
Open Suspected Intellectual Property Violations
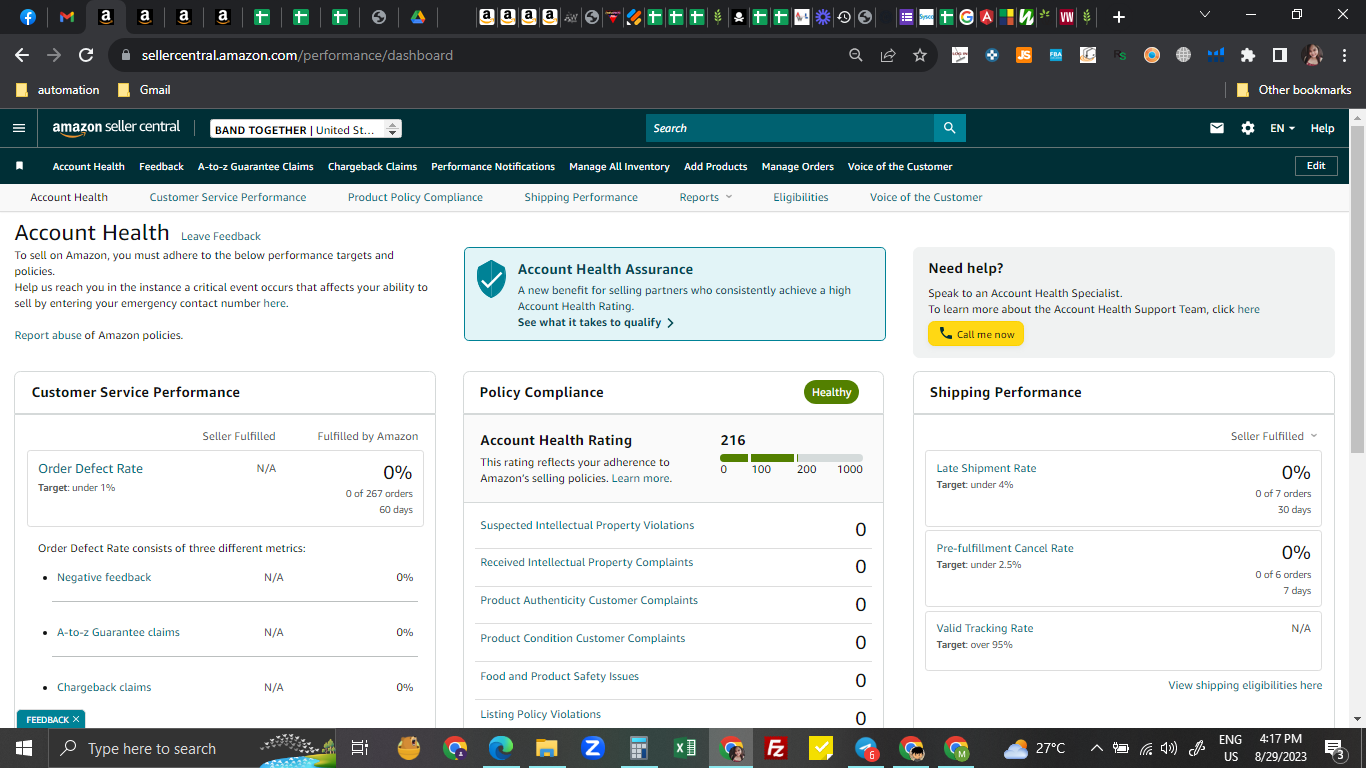pos(587,525)
